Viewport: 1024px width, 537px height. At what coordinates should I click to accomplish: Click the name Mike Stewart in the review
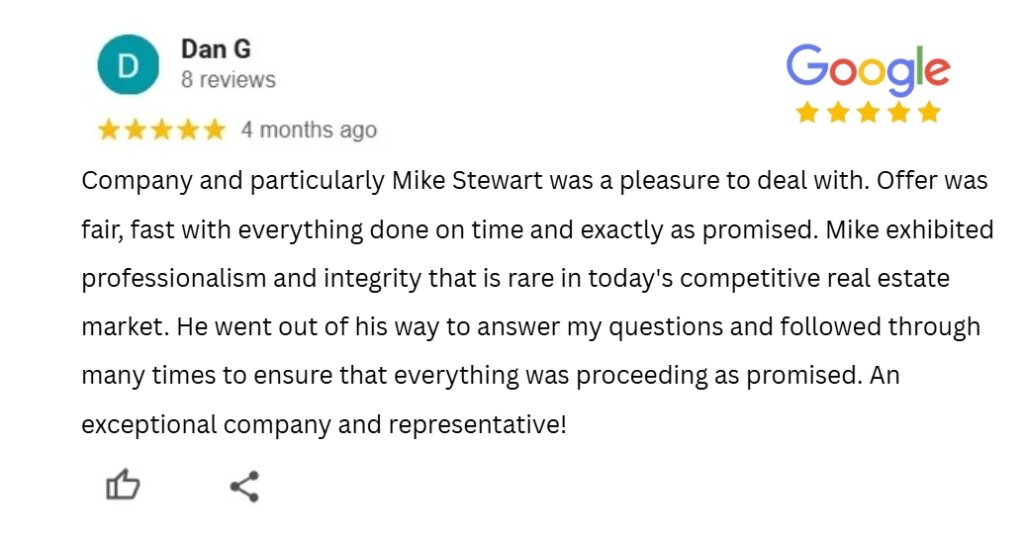[467, 180]
